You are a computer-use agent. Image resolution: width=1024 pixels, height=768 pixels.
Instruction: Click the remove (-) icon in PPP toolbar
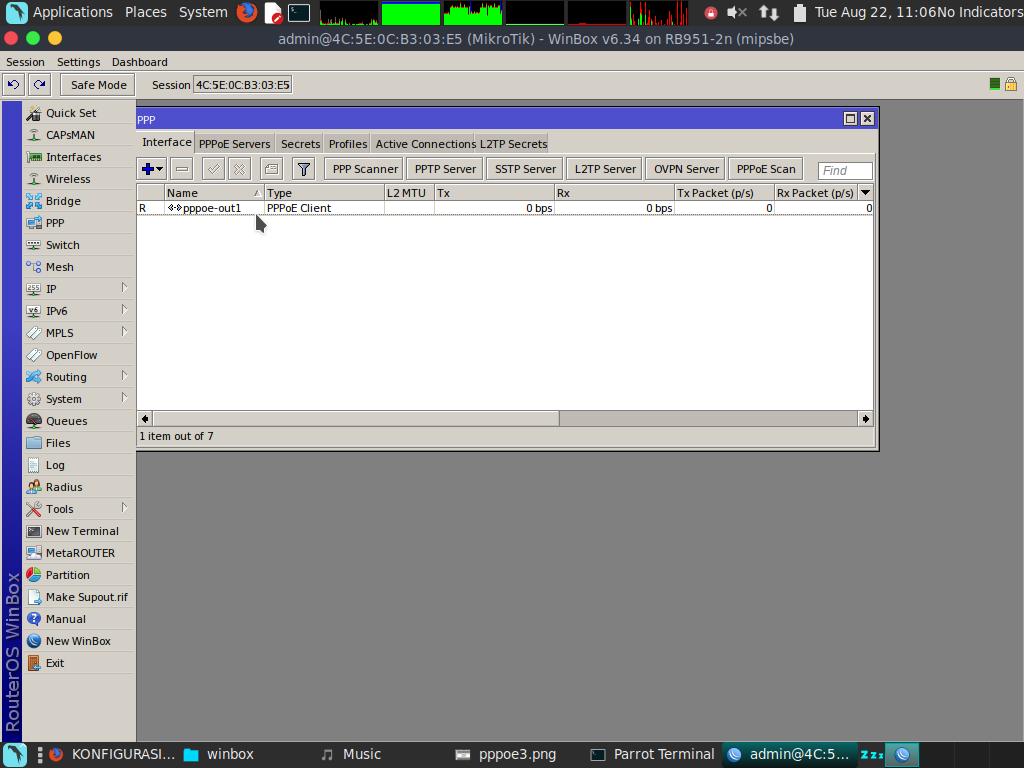tap(181, 168)
